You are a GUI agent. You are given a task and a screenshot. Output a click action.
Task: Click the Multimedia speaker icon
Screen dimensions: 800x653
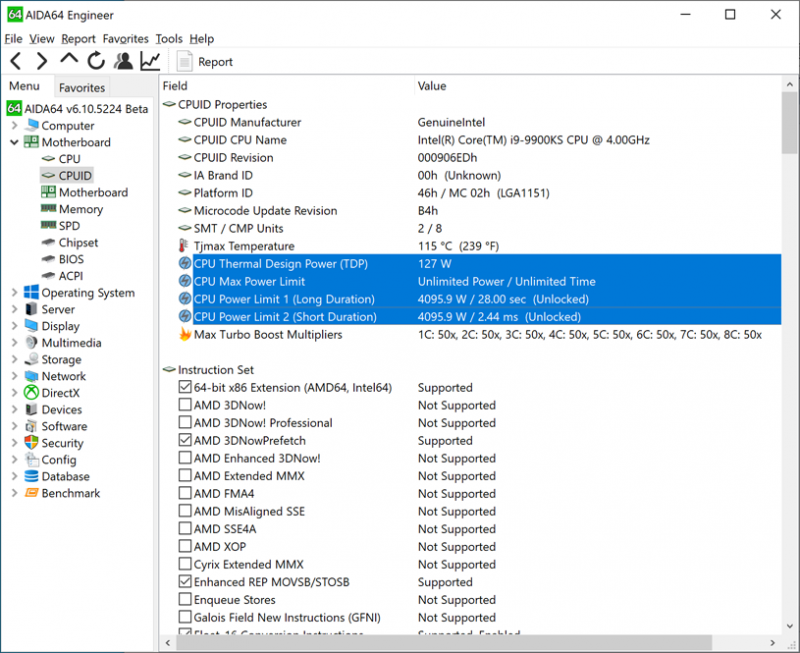click(32, 342)
